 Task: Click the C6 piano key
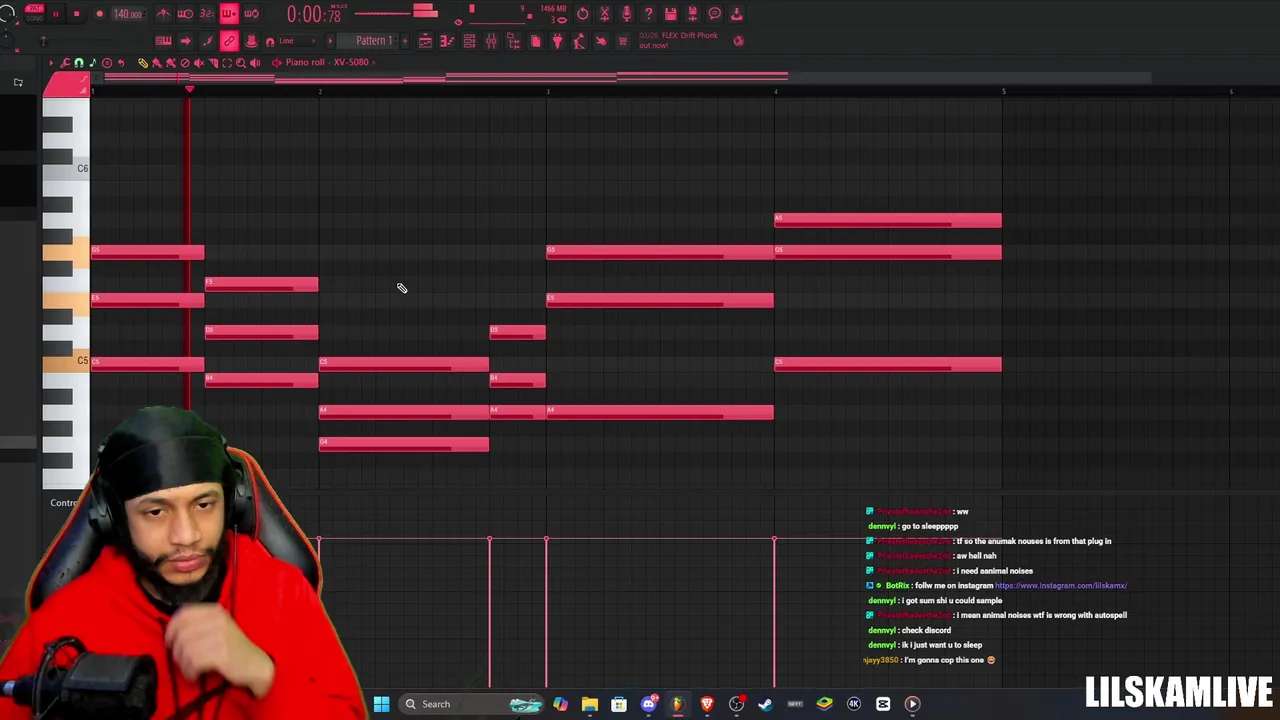pyautogui.click(x=66, y=168)
